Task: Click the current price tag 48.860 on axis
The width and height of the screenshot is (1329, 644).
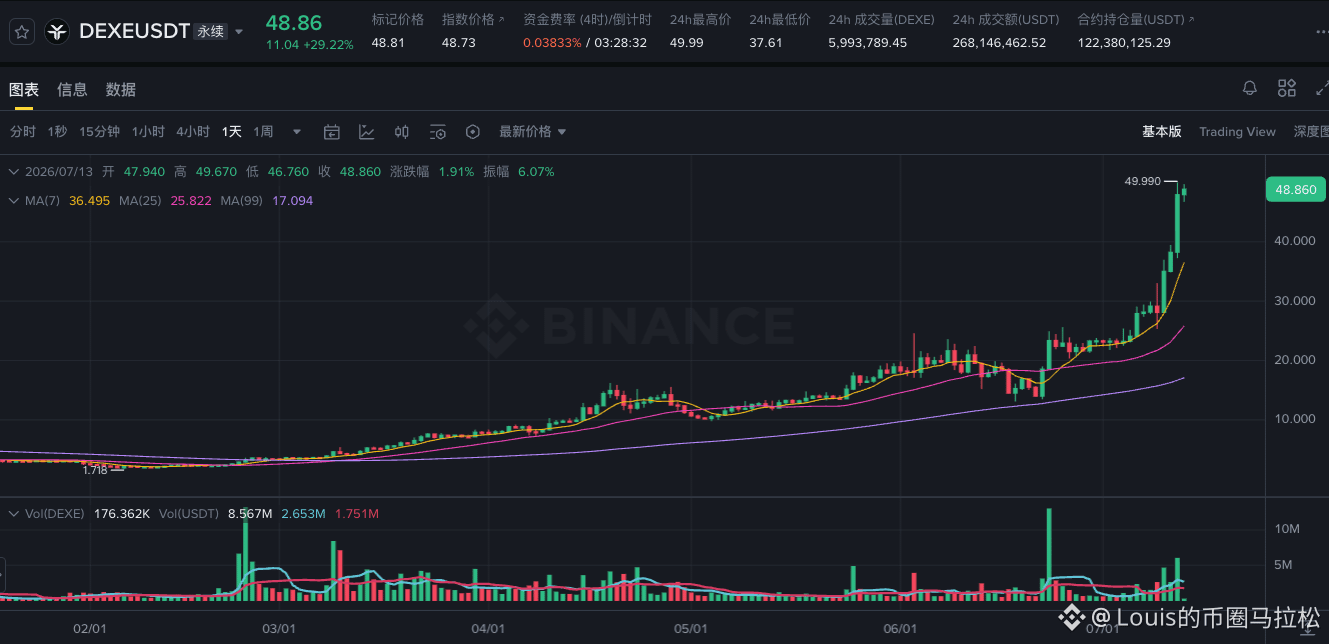Action: click(x=1295, y=189)
